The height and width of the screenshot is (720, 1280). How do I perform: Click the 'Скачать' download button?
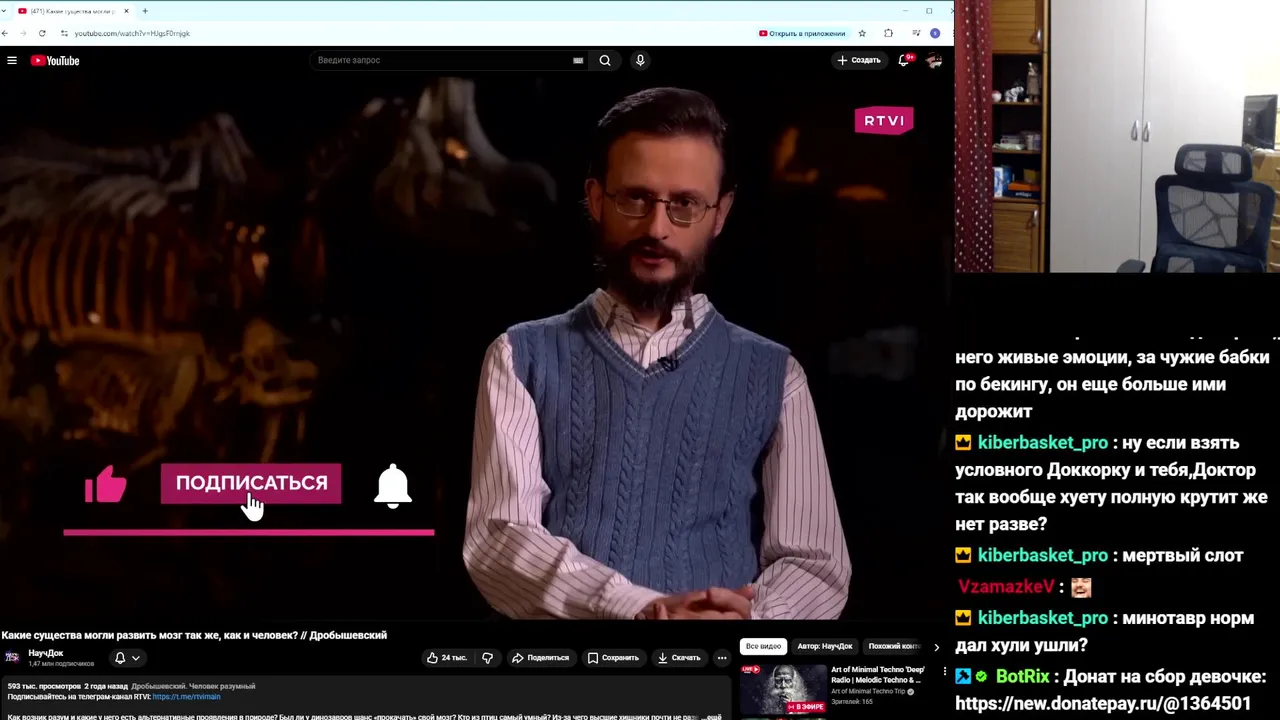pos(679,658)
